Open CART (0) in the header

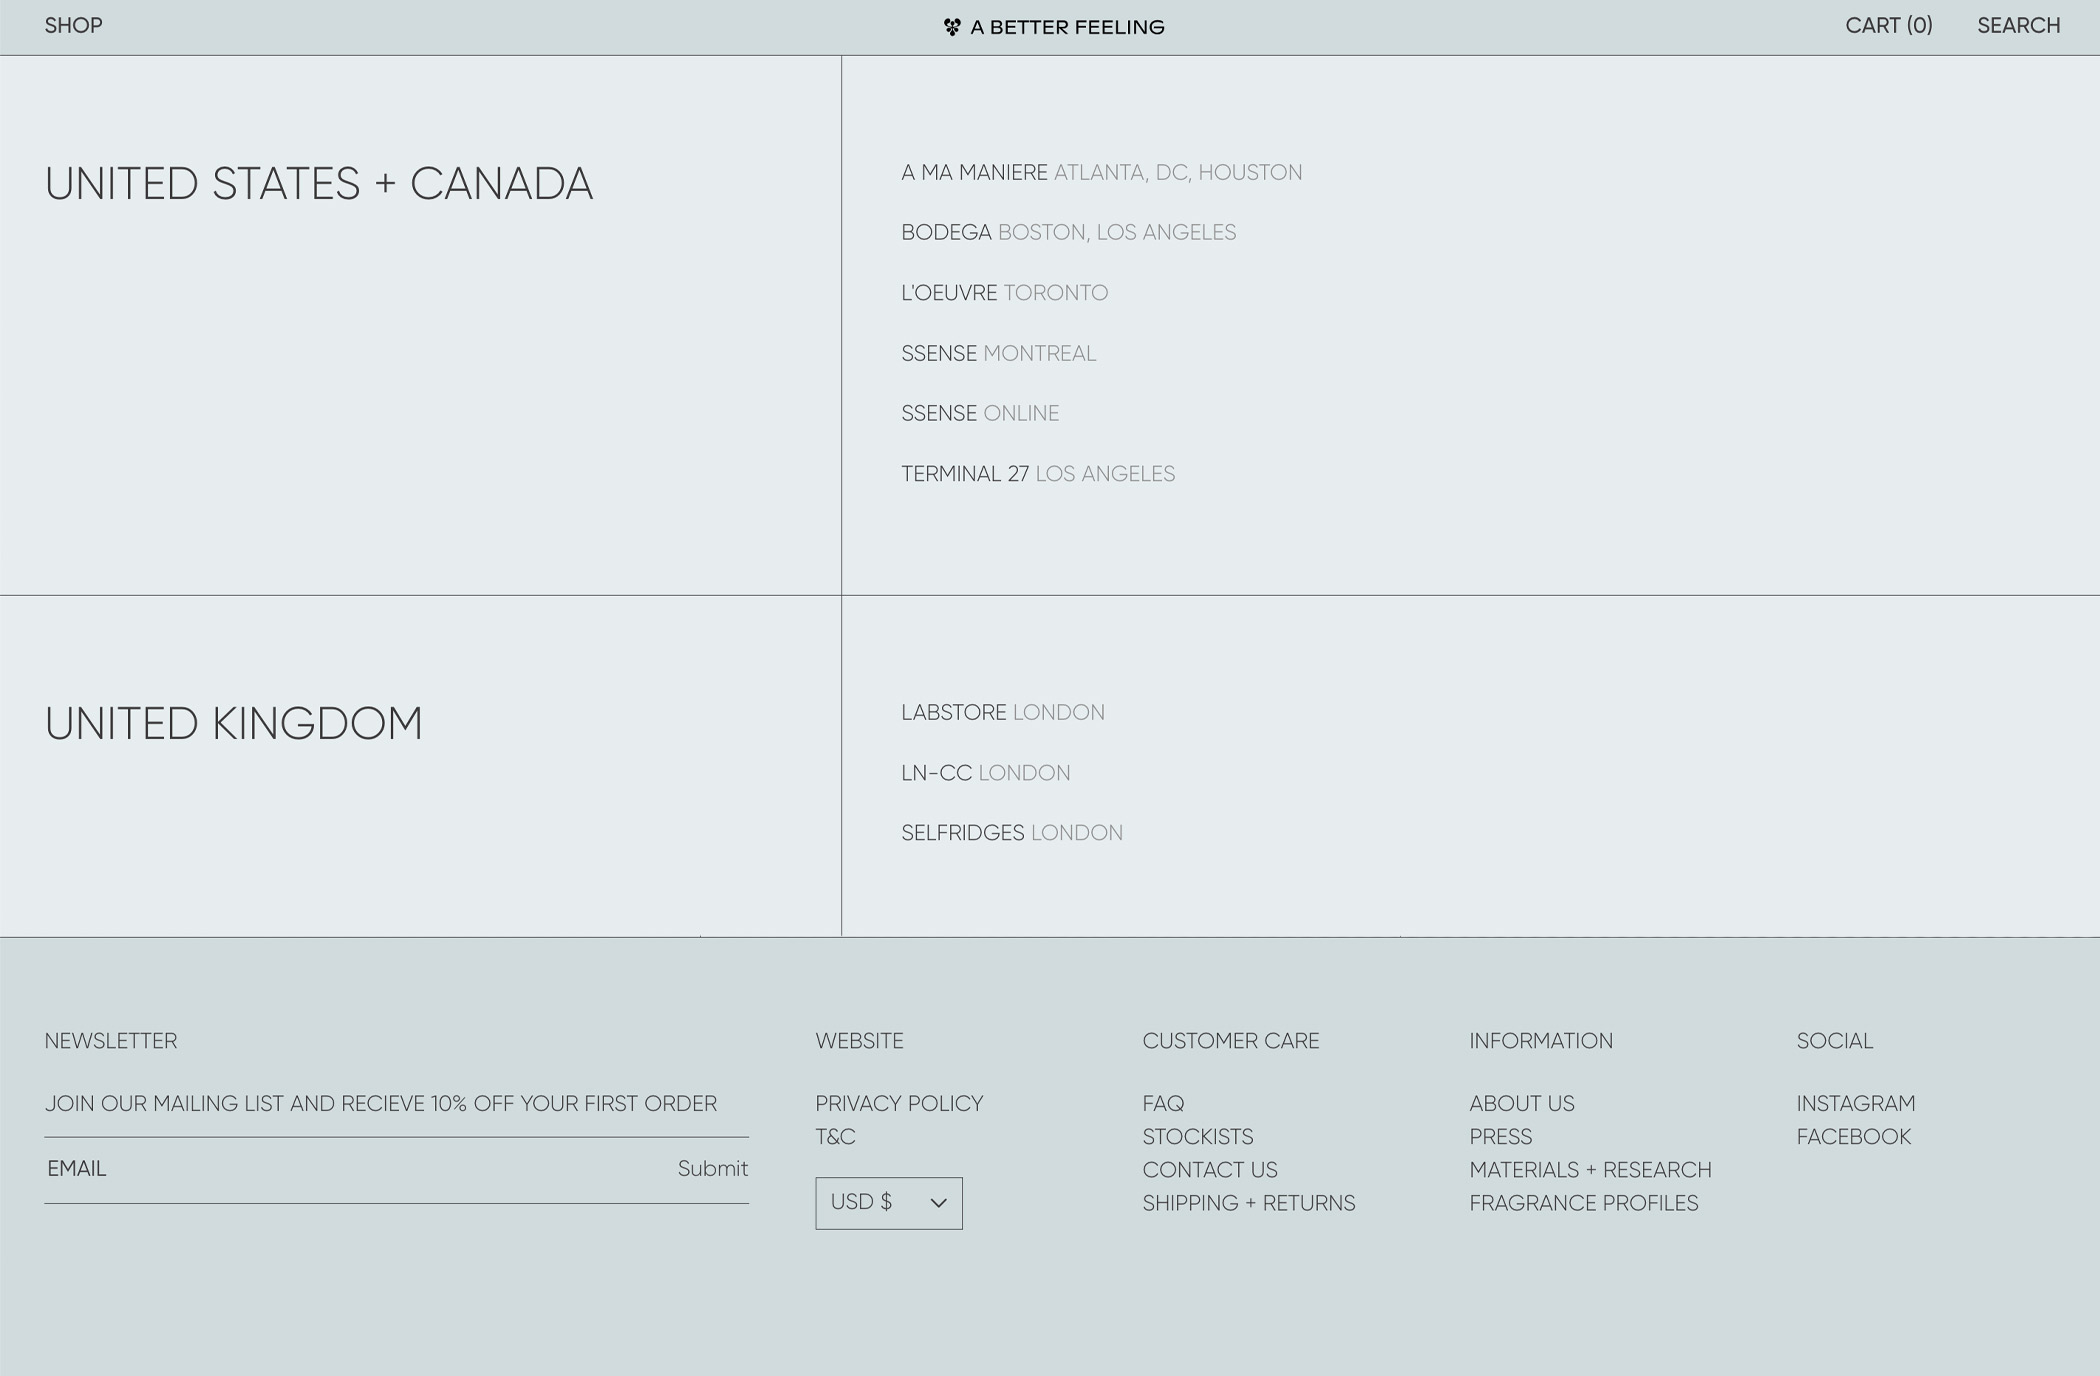click(1888, 26)
